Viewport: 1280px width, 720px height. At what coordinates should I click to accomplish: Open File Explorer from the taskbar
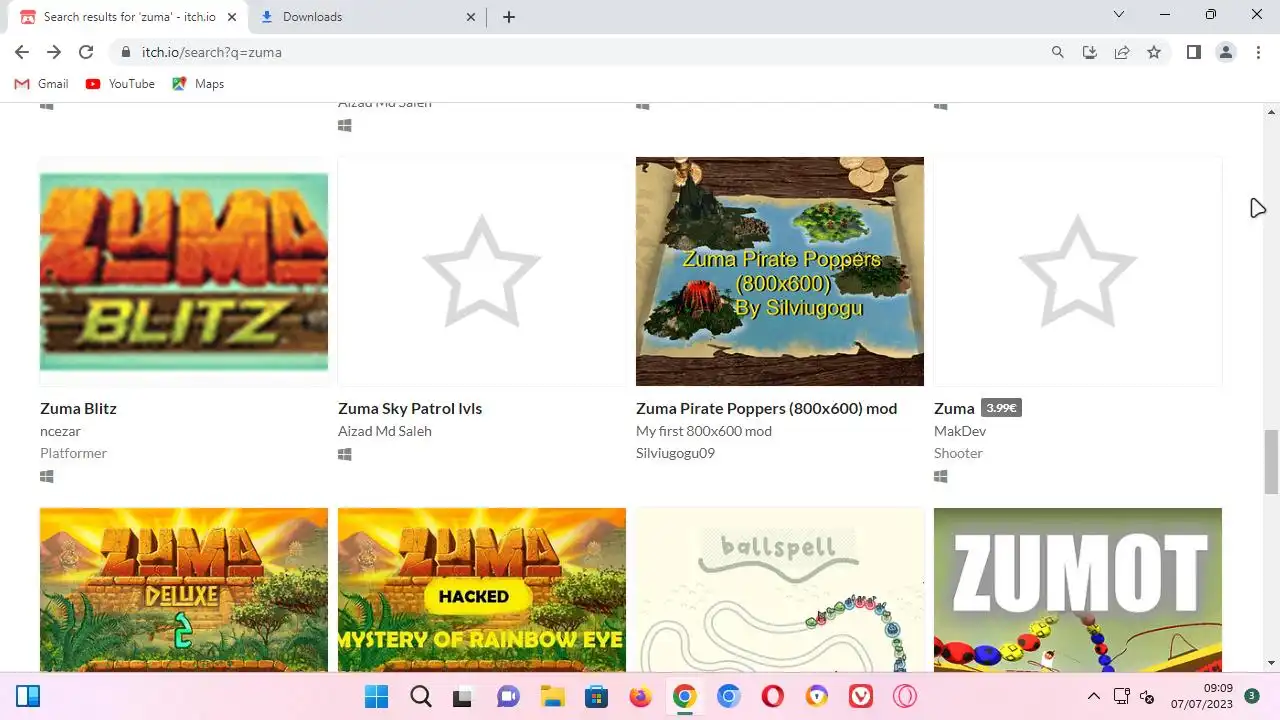552,696
